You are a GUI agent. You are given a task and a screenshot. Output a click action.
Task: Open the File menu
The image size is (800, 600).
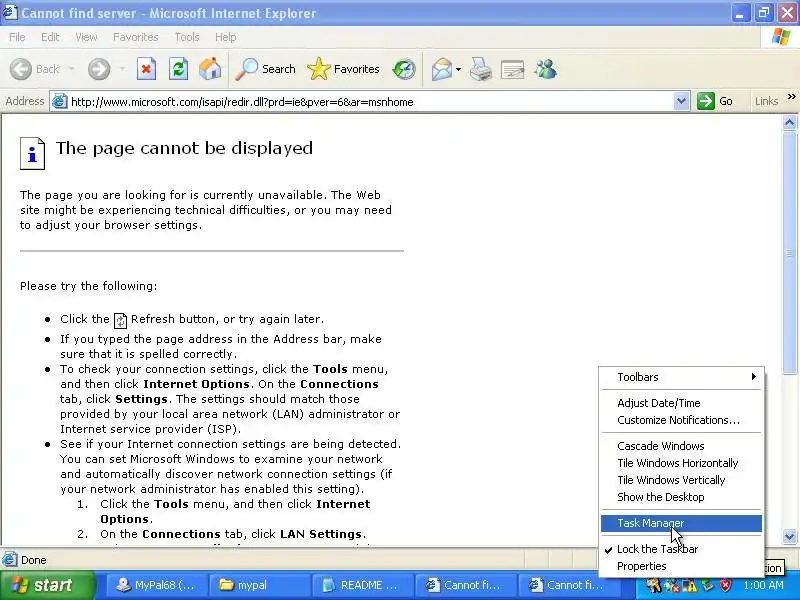17,37
